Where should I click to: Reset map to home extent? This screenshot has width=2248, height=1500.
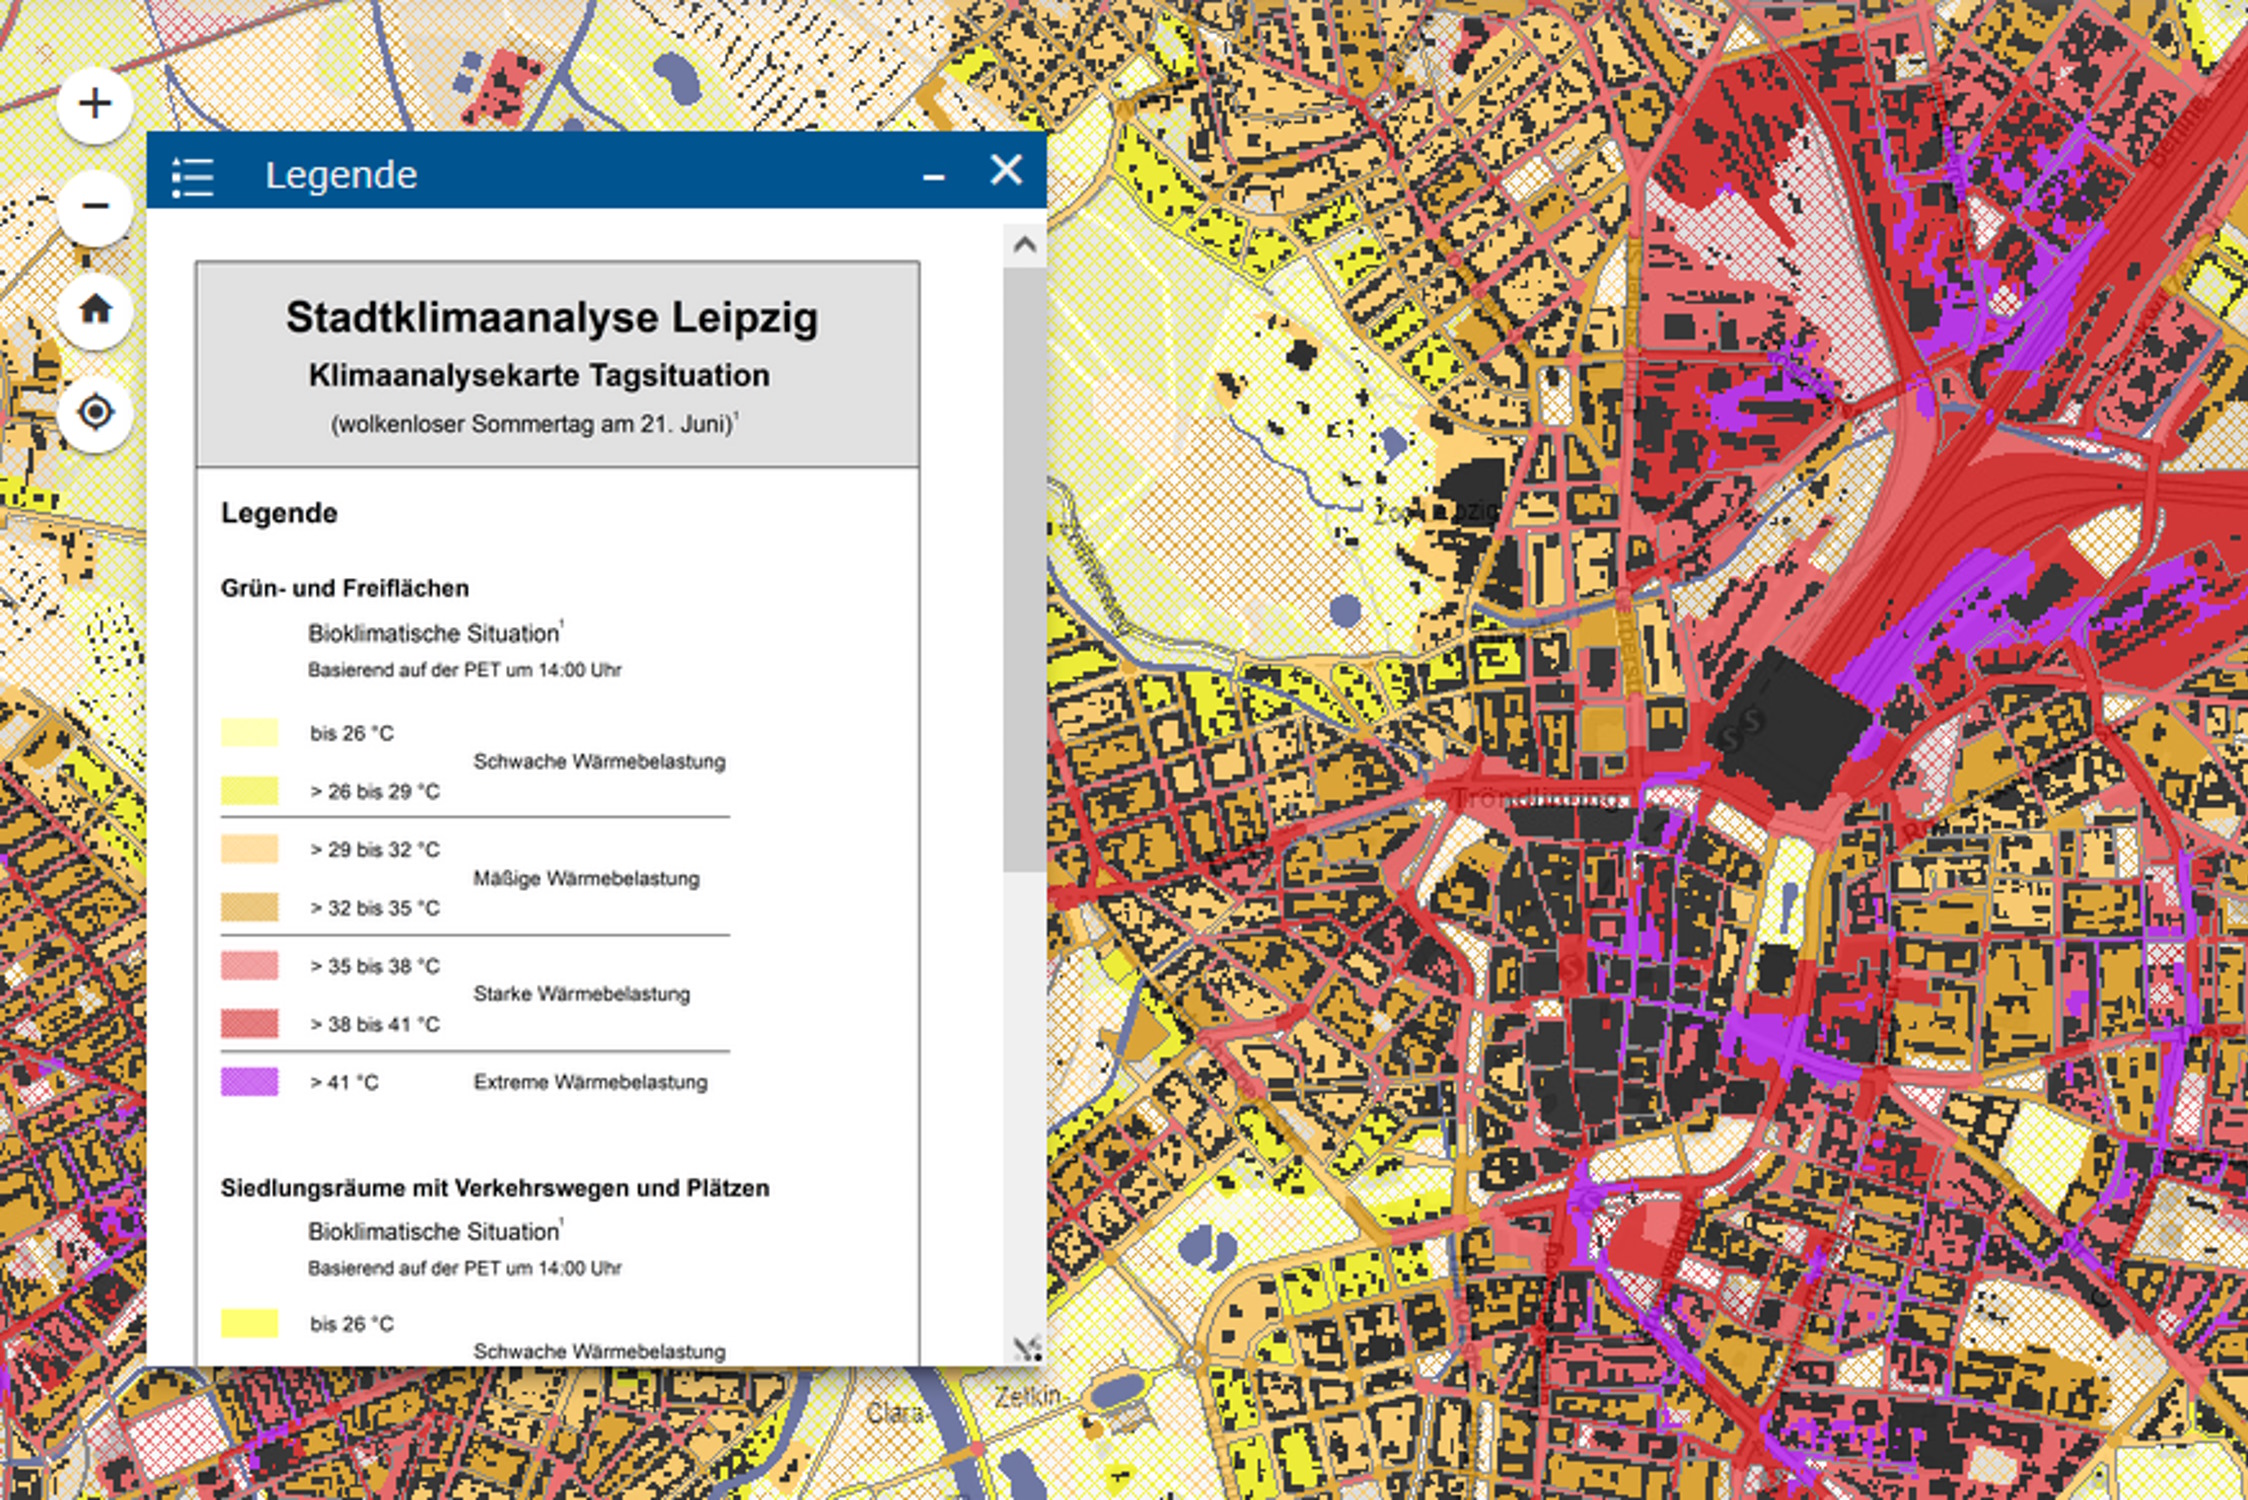point(95,309)
